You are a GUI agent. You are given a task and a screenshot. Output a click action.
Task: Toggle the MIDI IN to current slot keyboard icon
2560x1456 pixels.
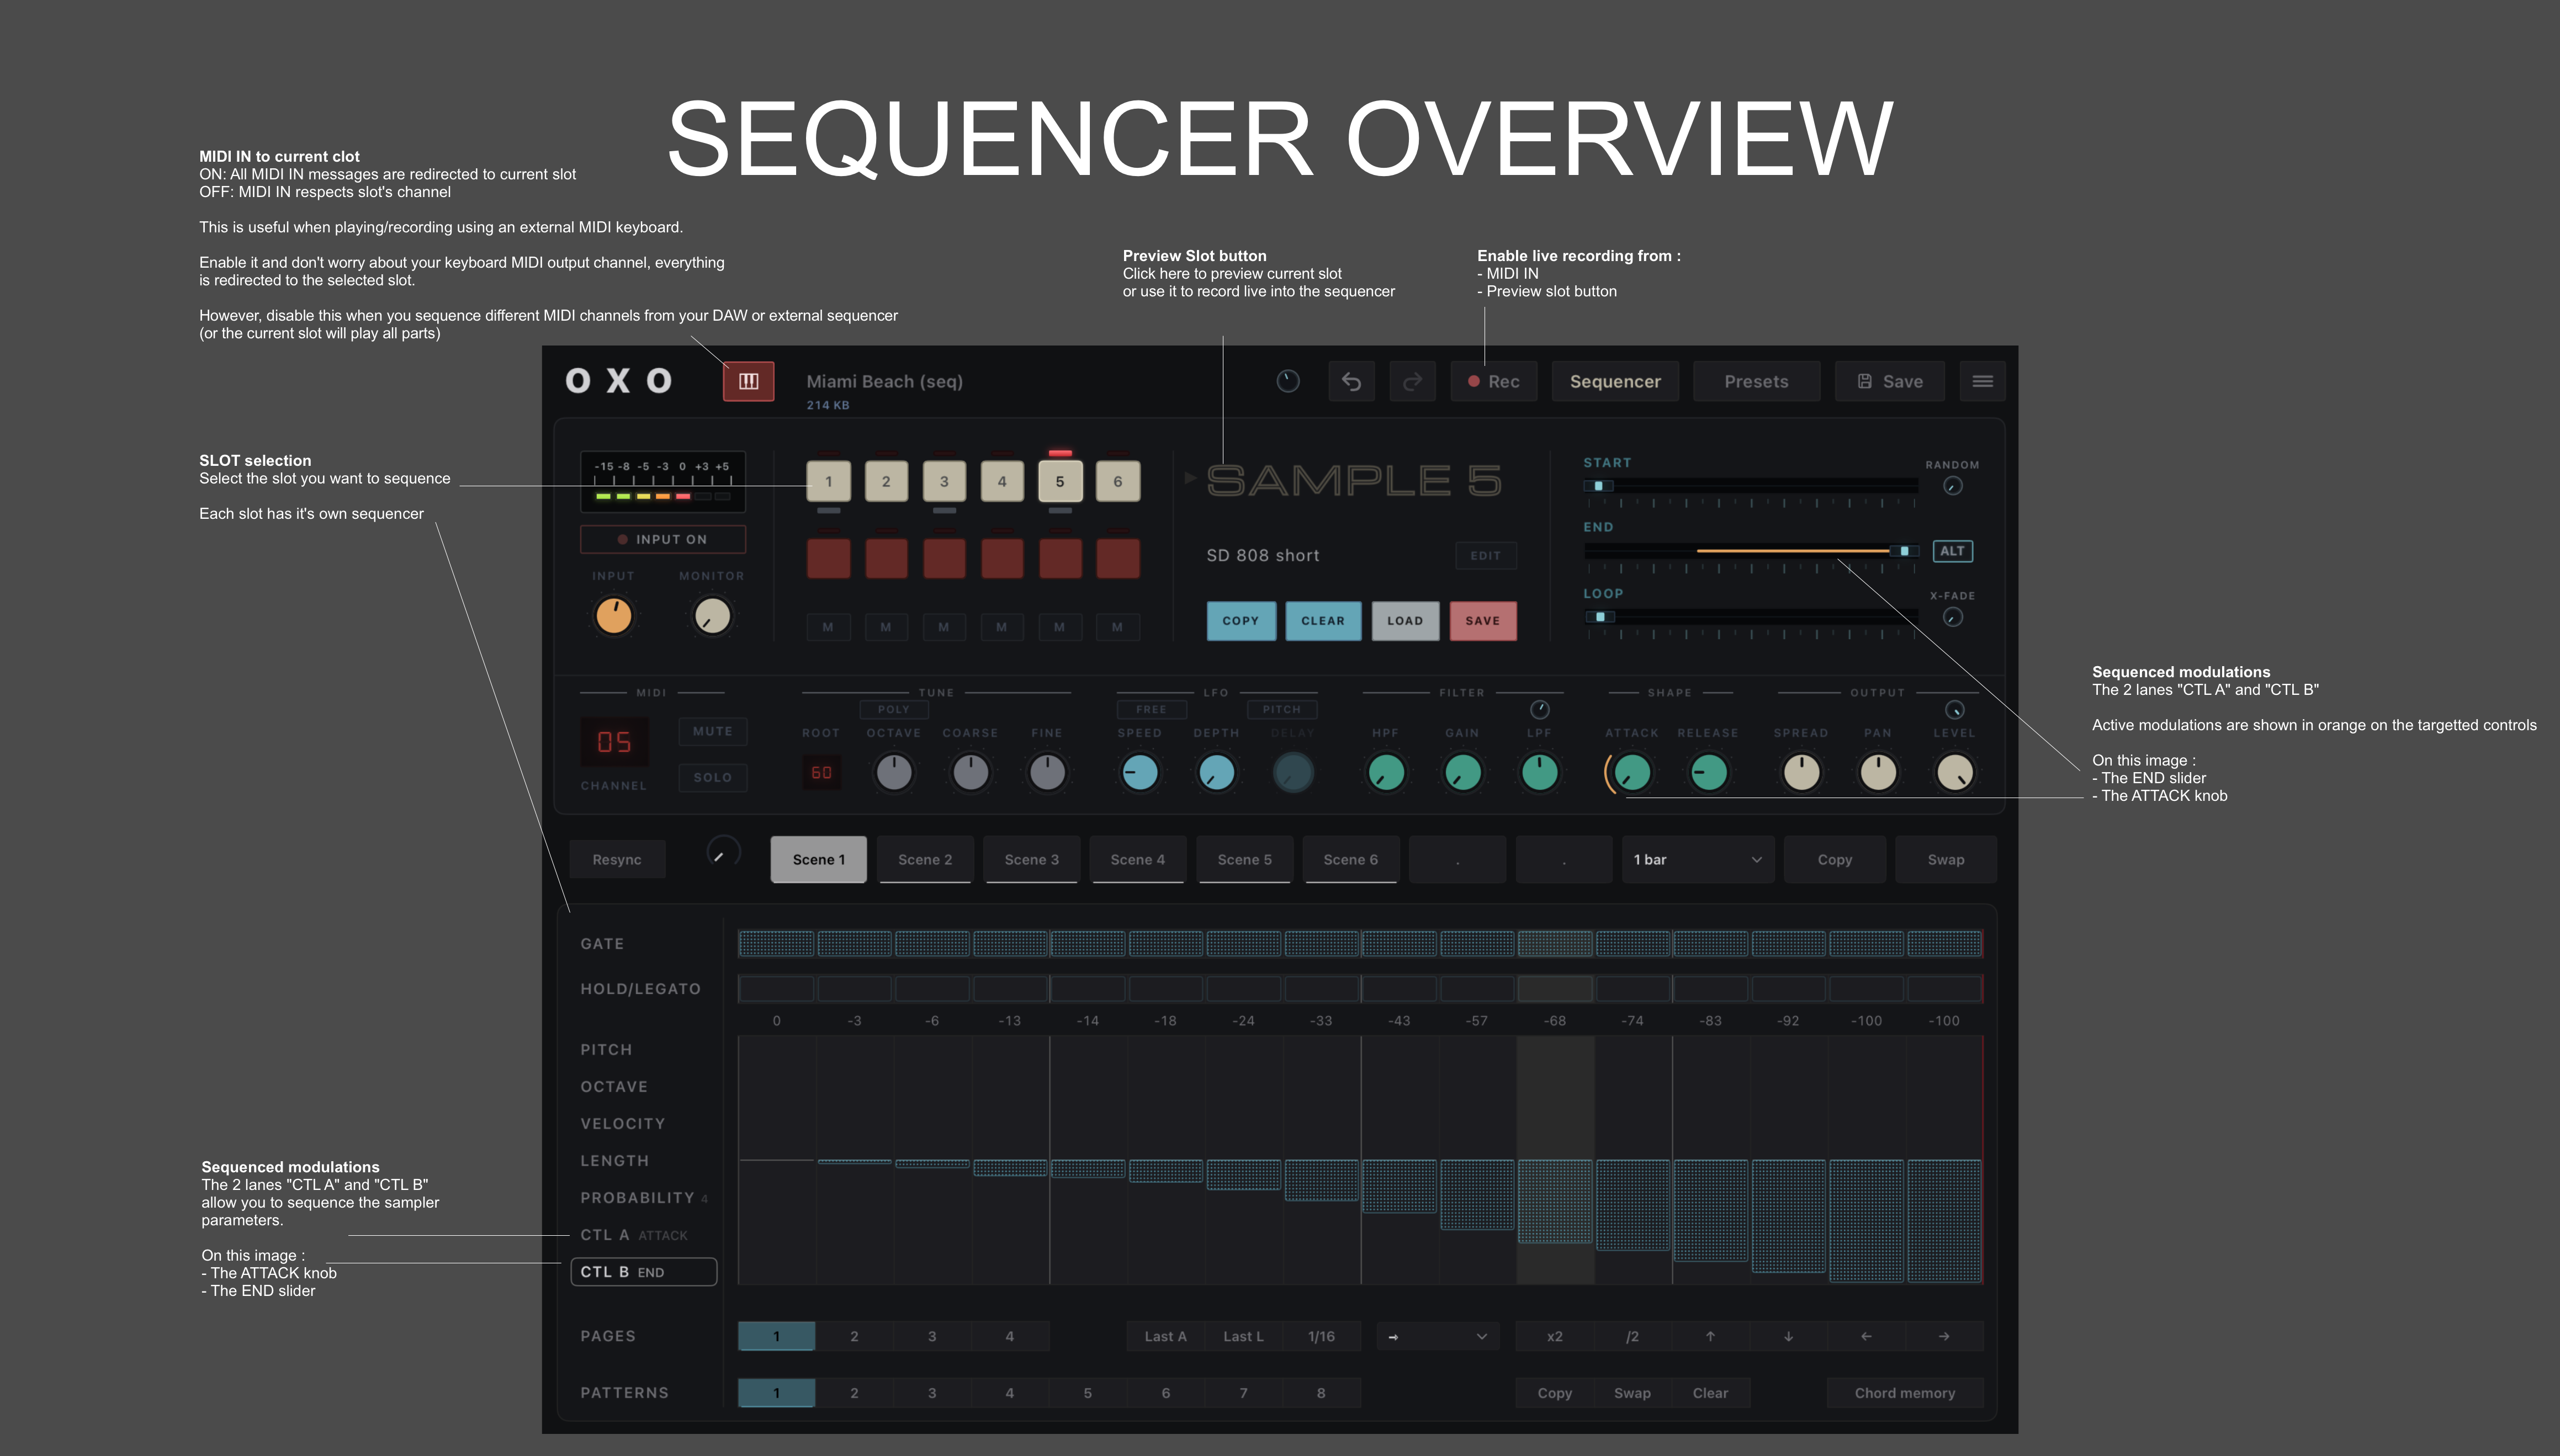pyautogui.click(x=748, y=381)
